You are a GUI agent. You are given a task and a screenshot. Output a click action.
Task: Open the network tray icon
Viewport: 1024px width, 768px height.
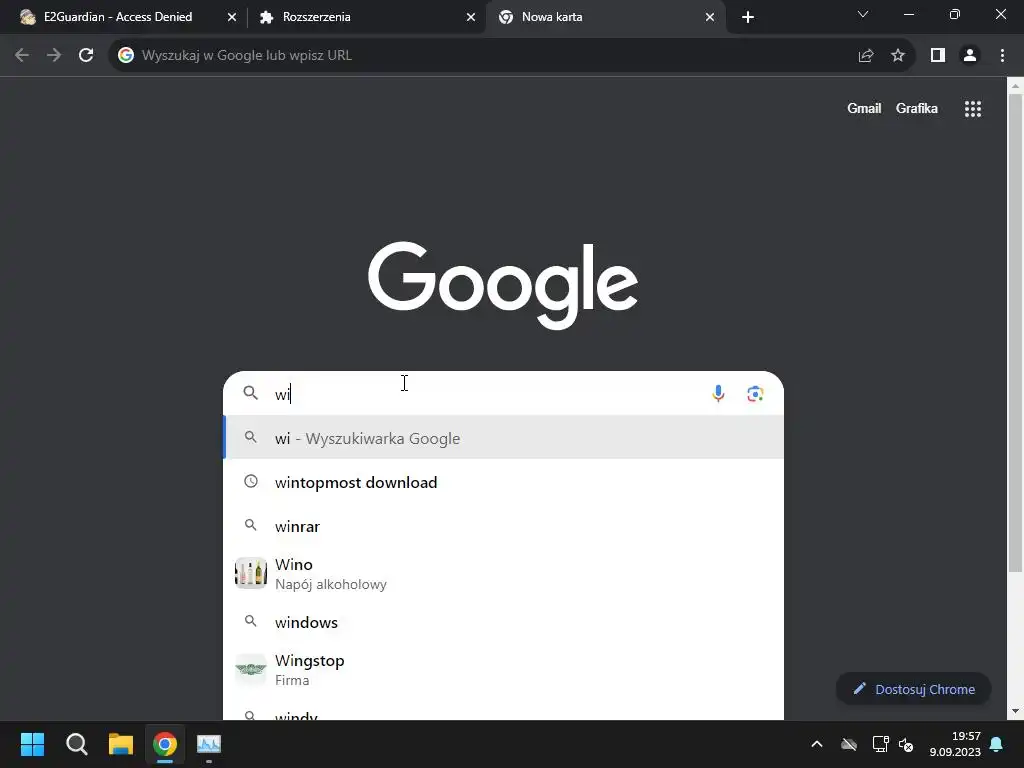tap(880, 744)
